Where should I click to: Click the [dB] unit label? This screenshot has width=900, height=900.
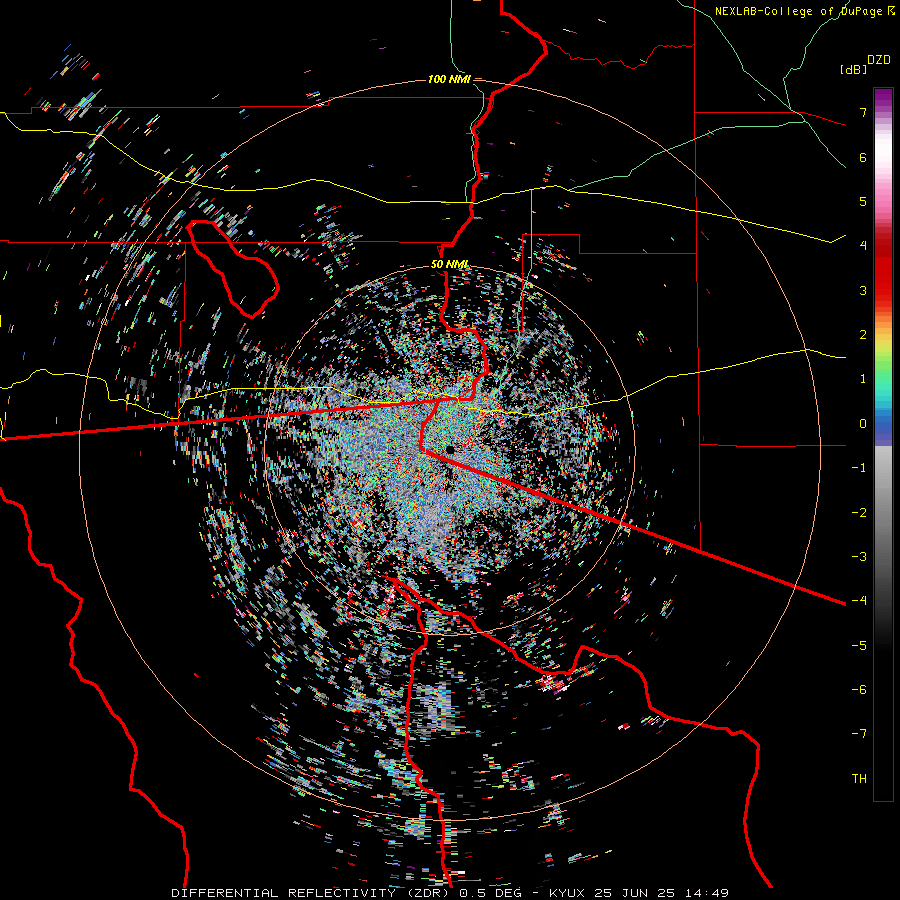(x=853, y=69)
